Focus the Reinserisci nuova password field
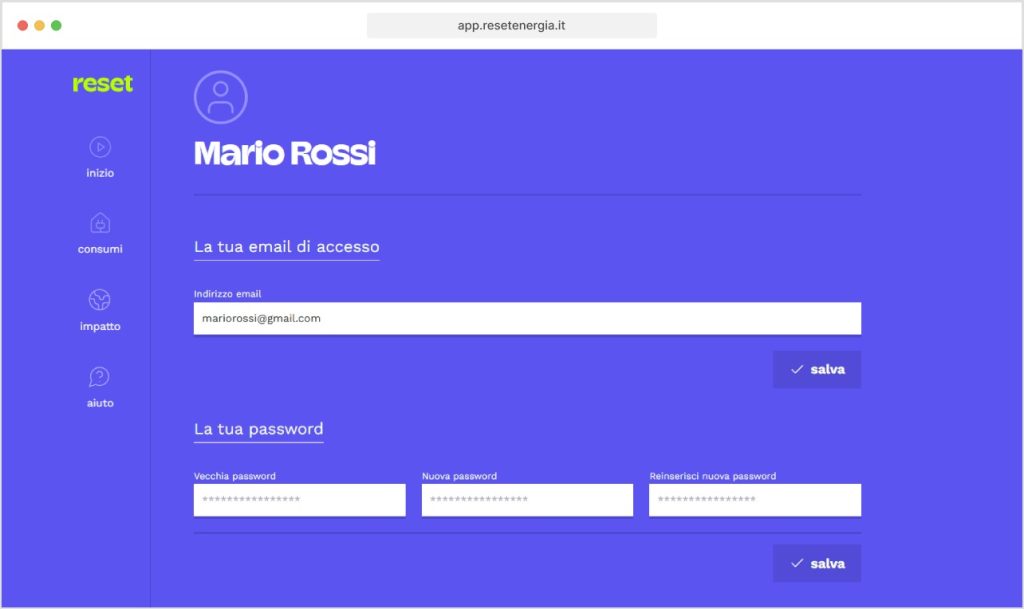The height and width of the screenshot is (609, 1024). coord(755,500)
